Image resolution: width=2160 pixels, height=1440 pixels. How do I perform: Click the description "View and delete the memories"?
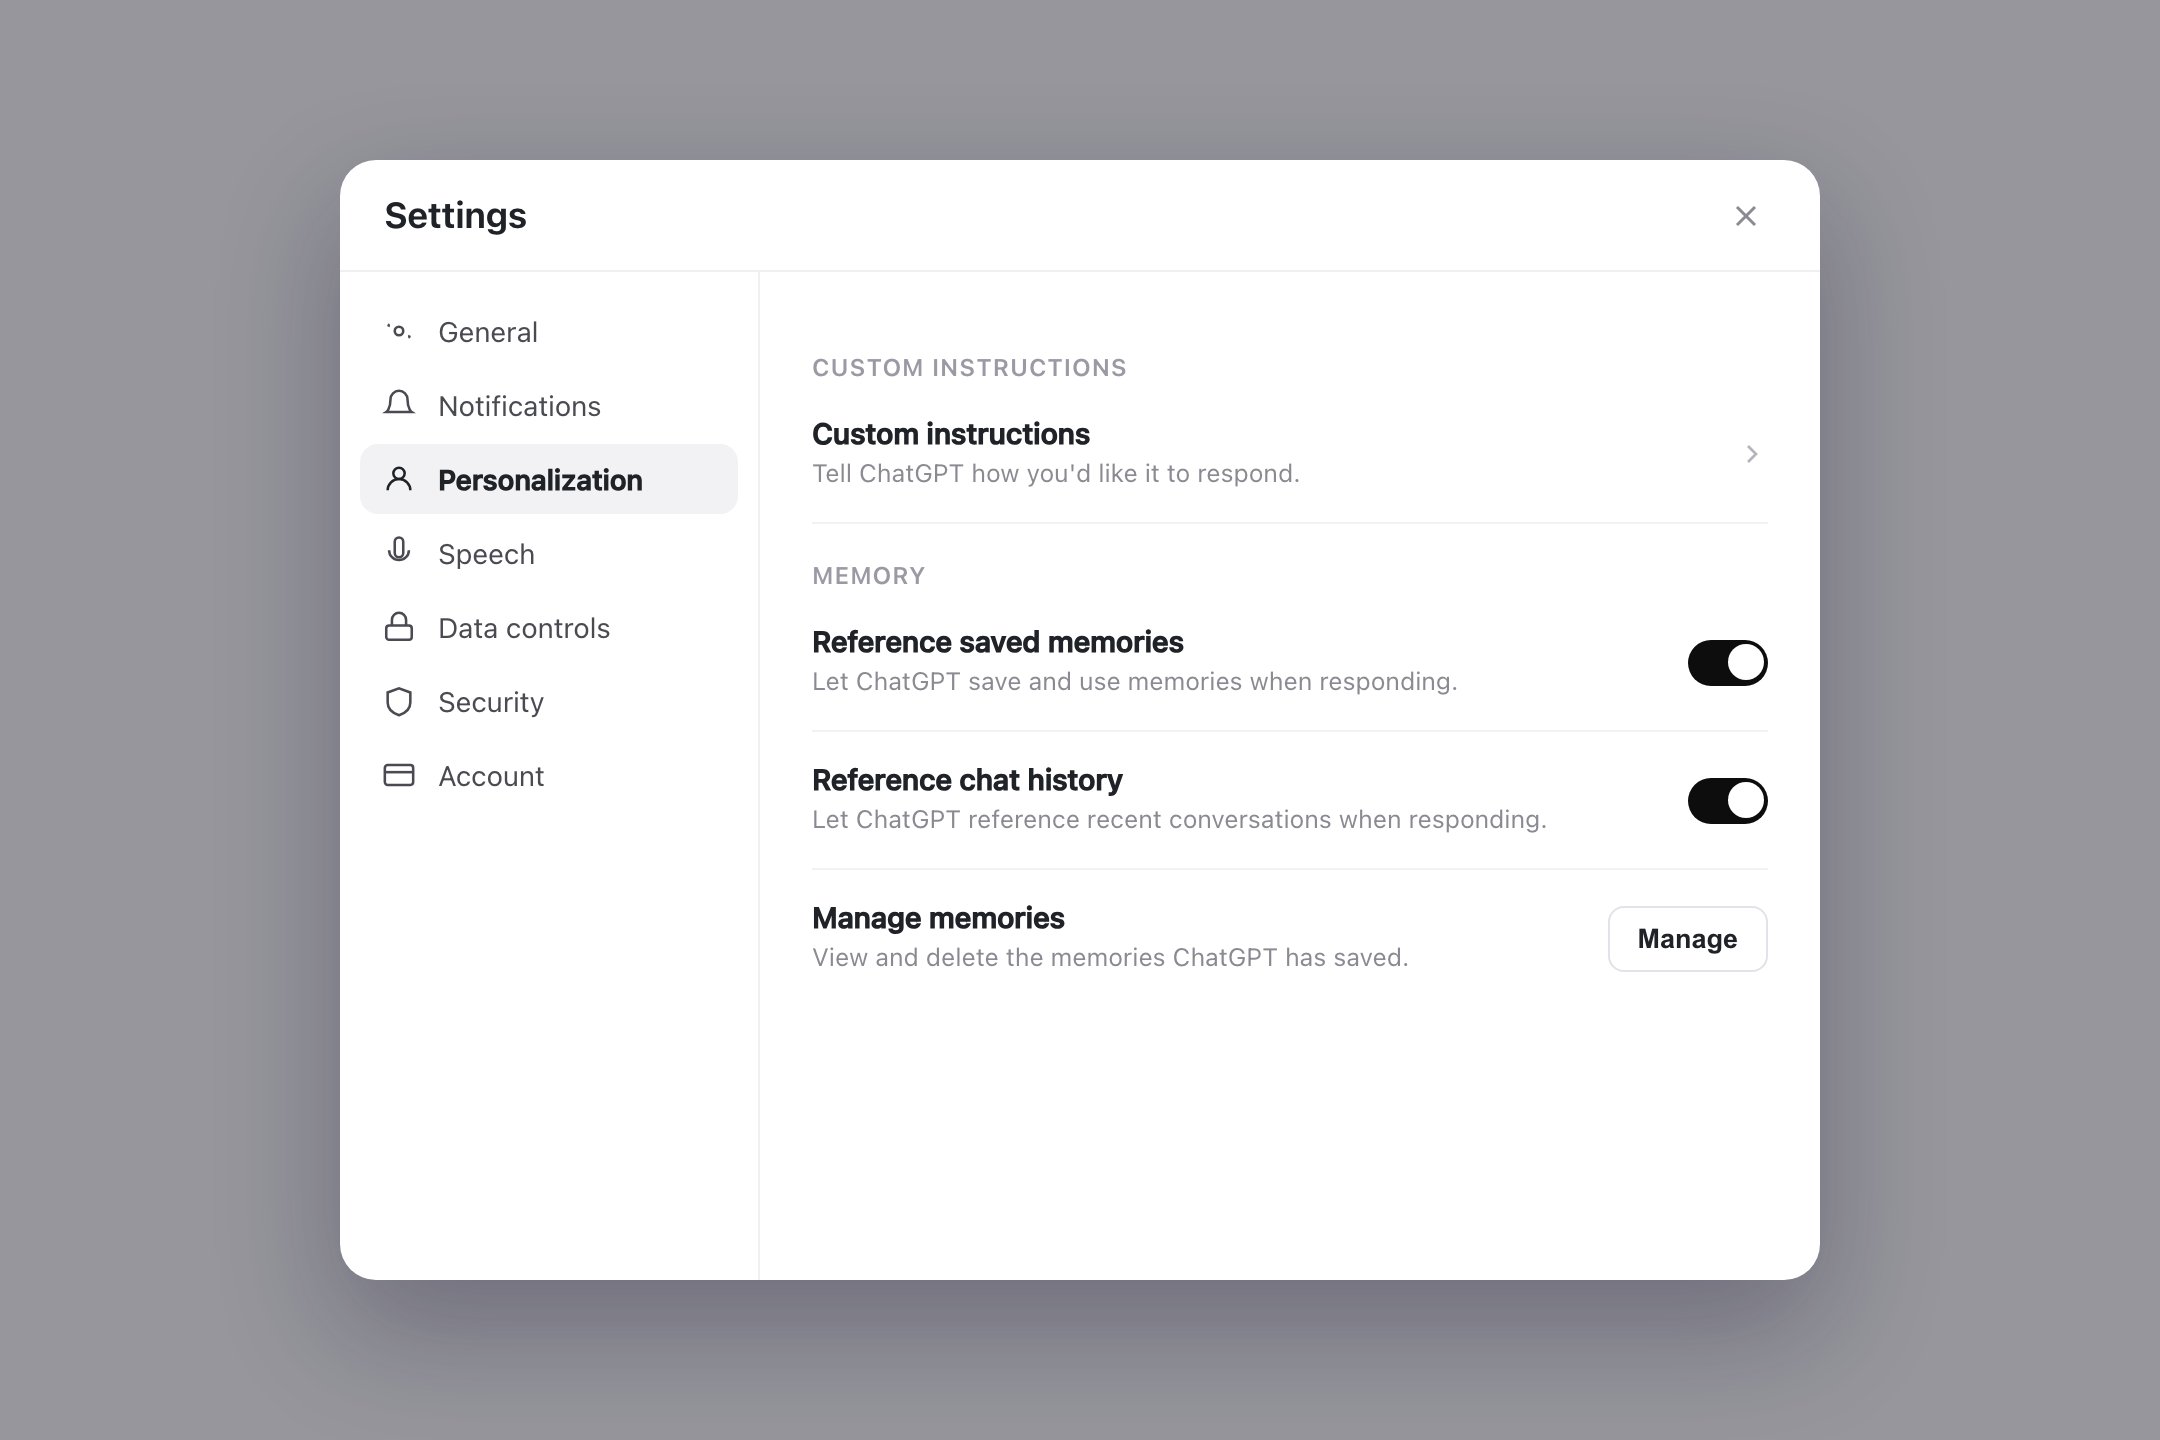point(1110,958)
